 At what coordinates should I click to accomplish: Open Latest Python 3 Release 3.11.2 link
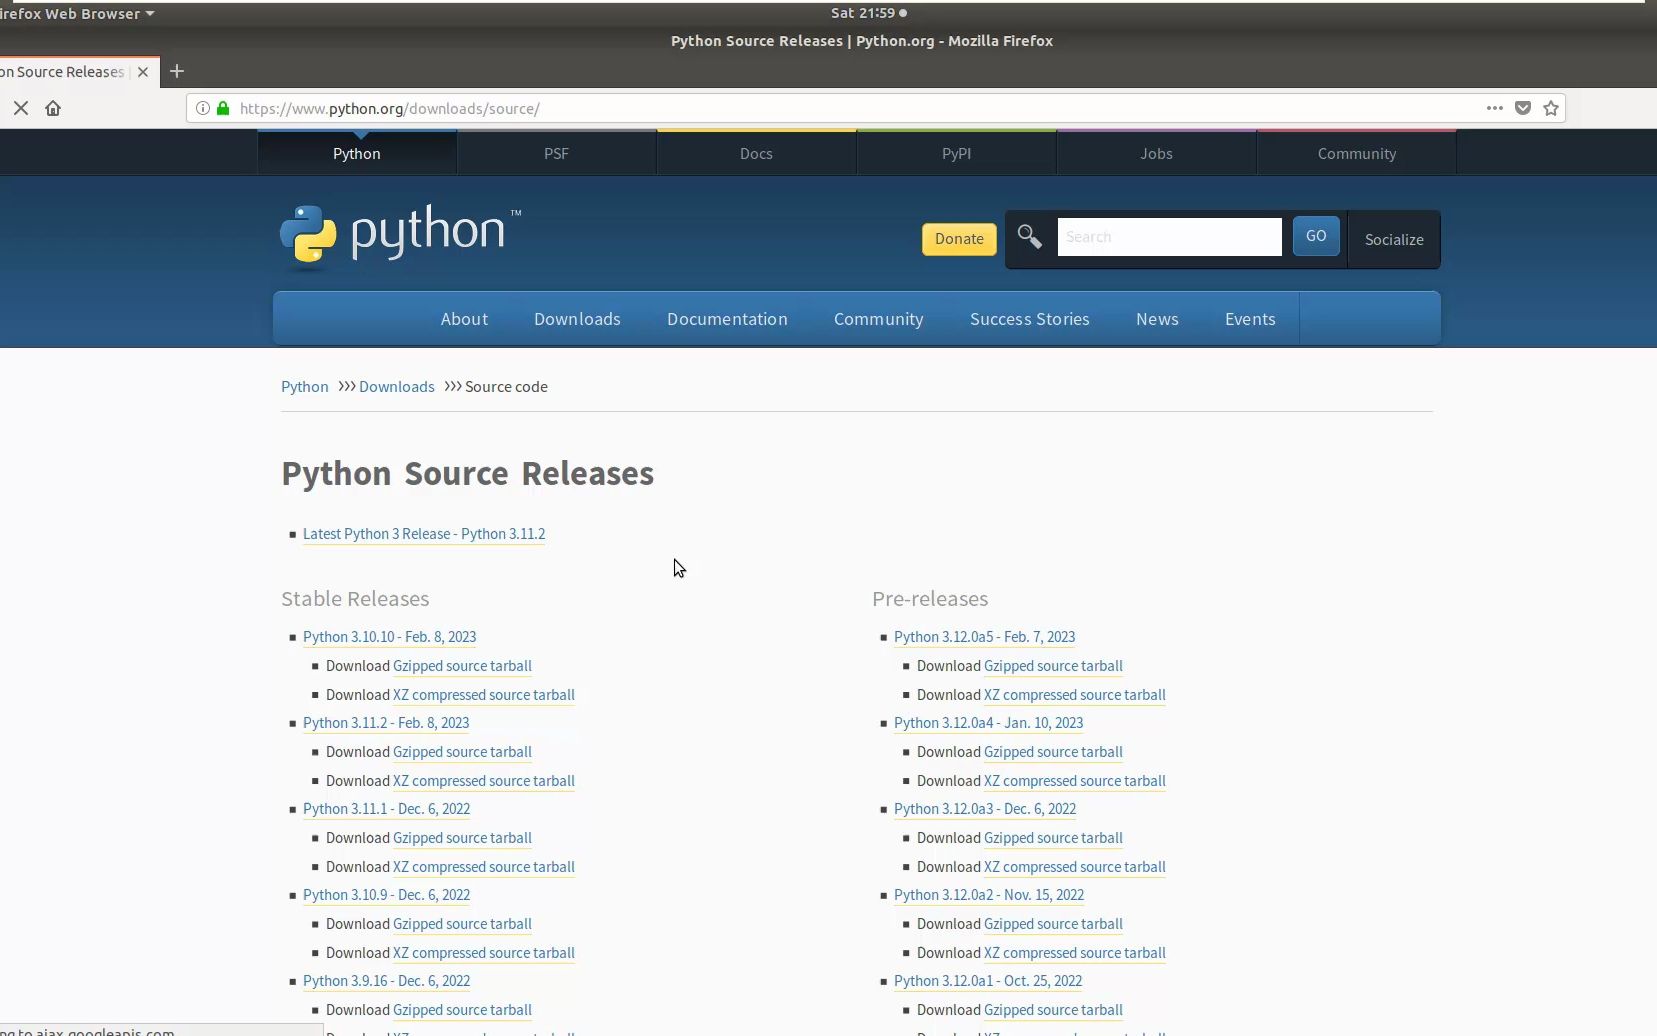[x=424, y=534]
